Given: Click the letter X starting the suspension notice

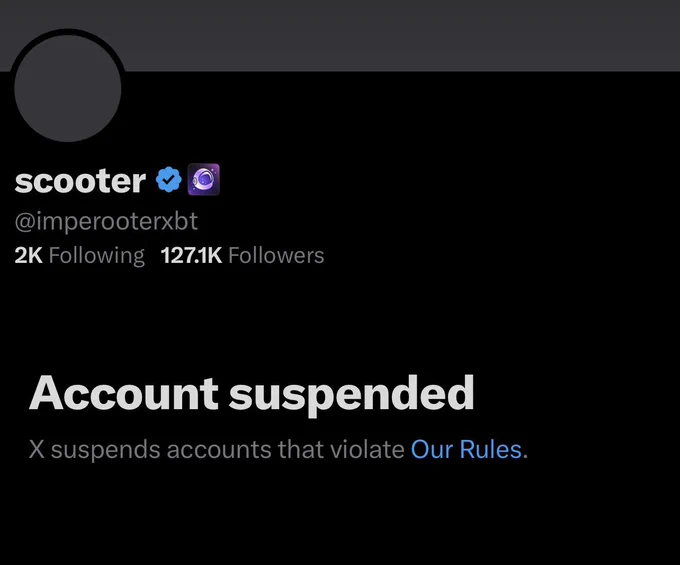Looking at the screenshot, I should 37,449.
